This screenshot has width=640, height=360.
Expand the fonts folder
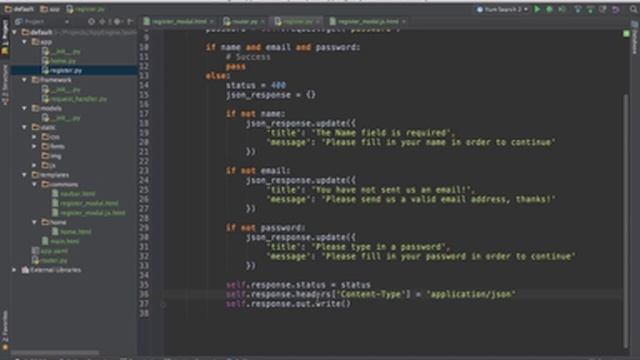click(34, 146)
